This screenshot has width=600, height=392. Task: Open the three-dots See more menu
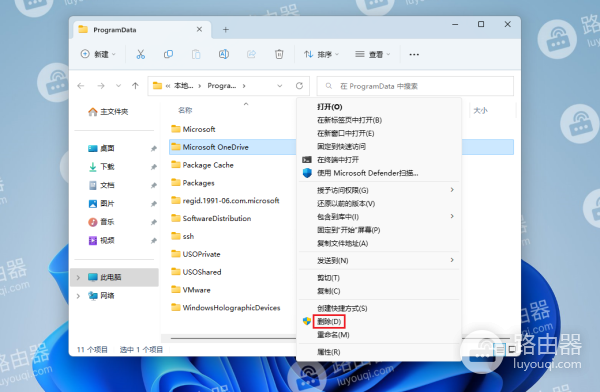click(x=414, y=54)
